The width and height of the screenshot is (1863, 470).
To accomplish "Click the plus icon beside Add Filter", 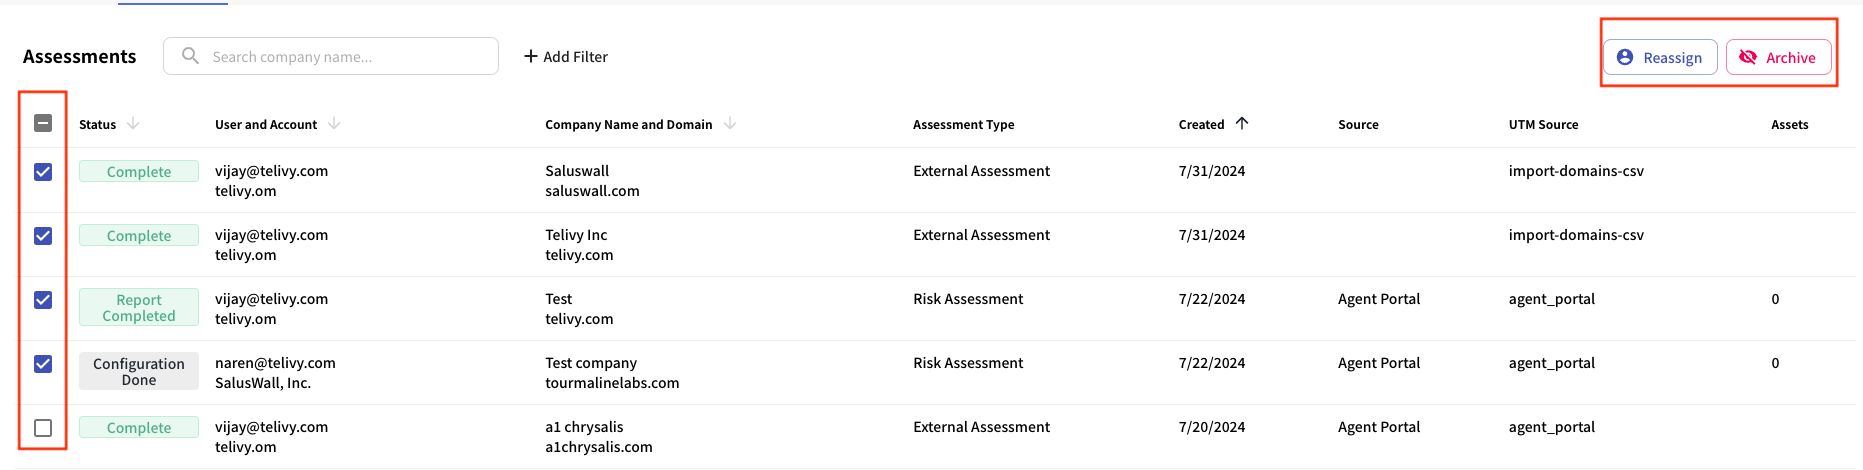I will pyautogui.click(x=531, y=56).
